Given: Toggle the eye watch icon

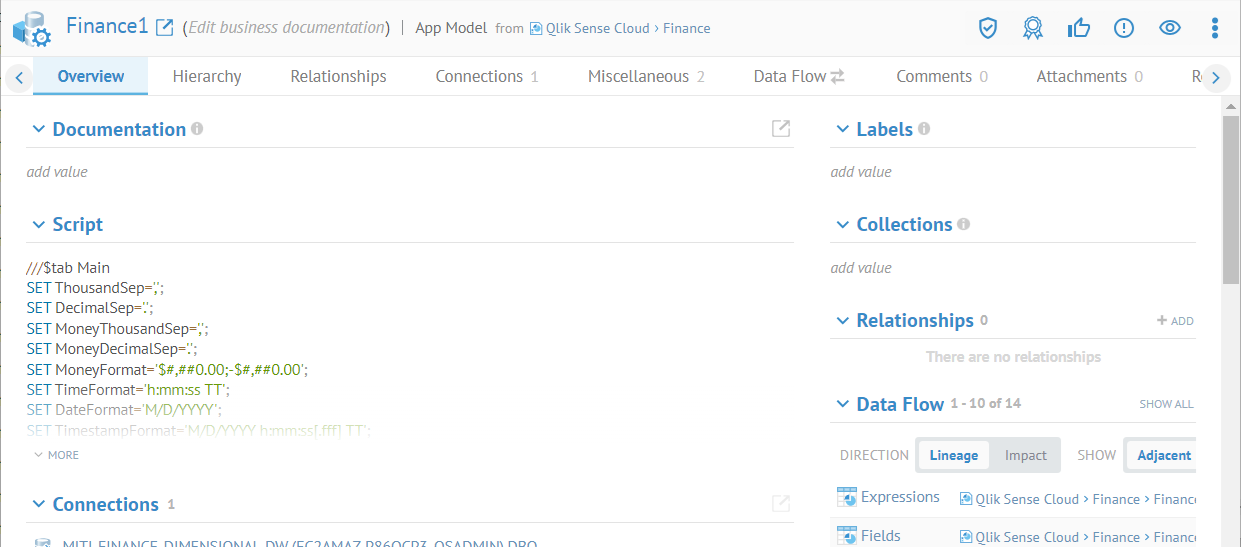Looking at the screenshot, I should point(1170,28).
